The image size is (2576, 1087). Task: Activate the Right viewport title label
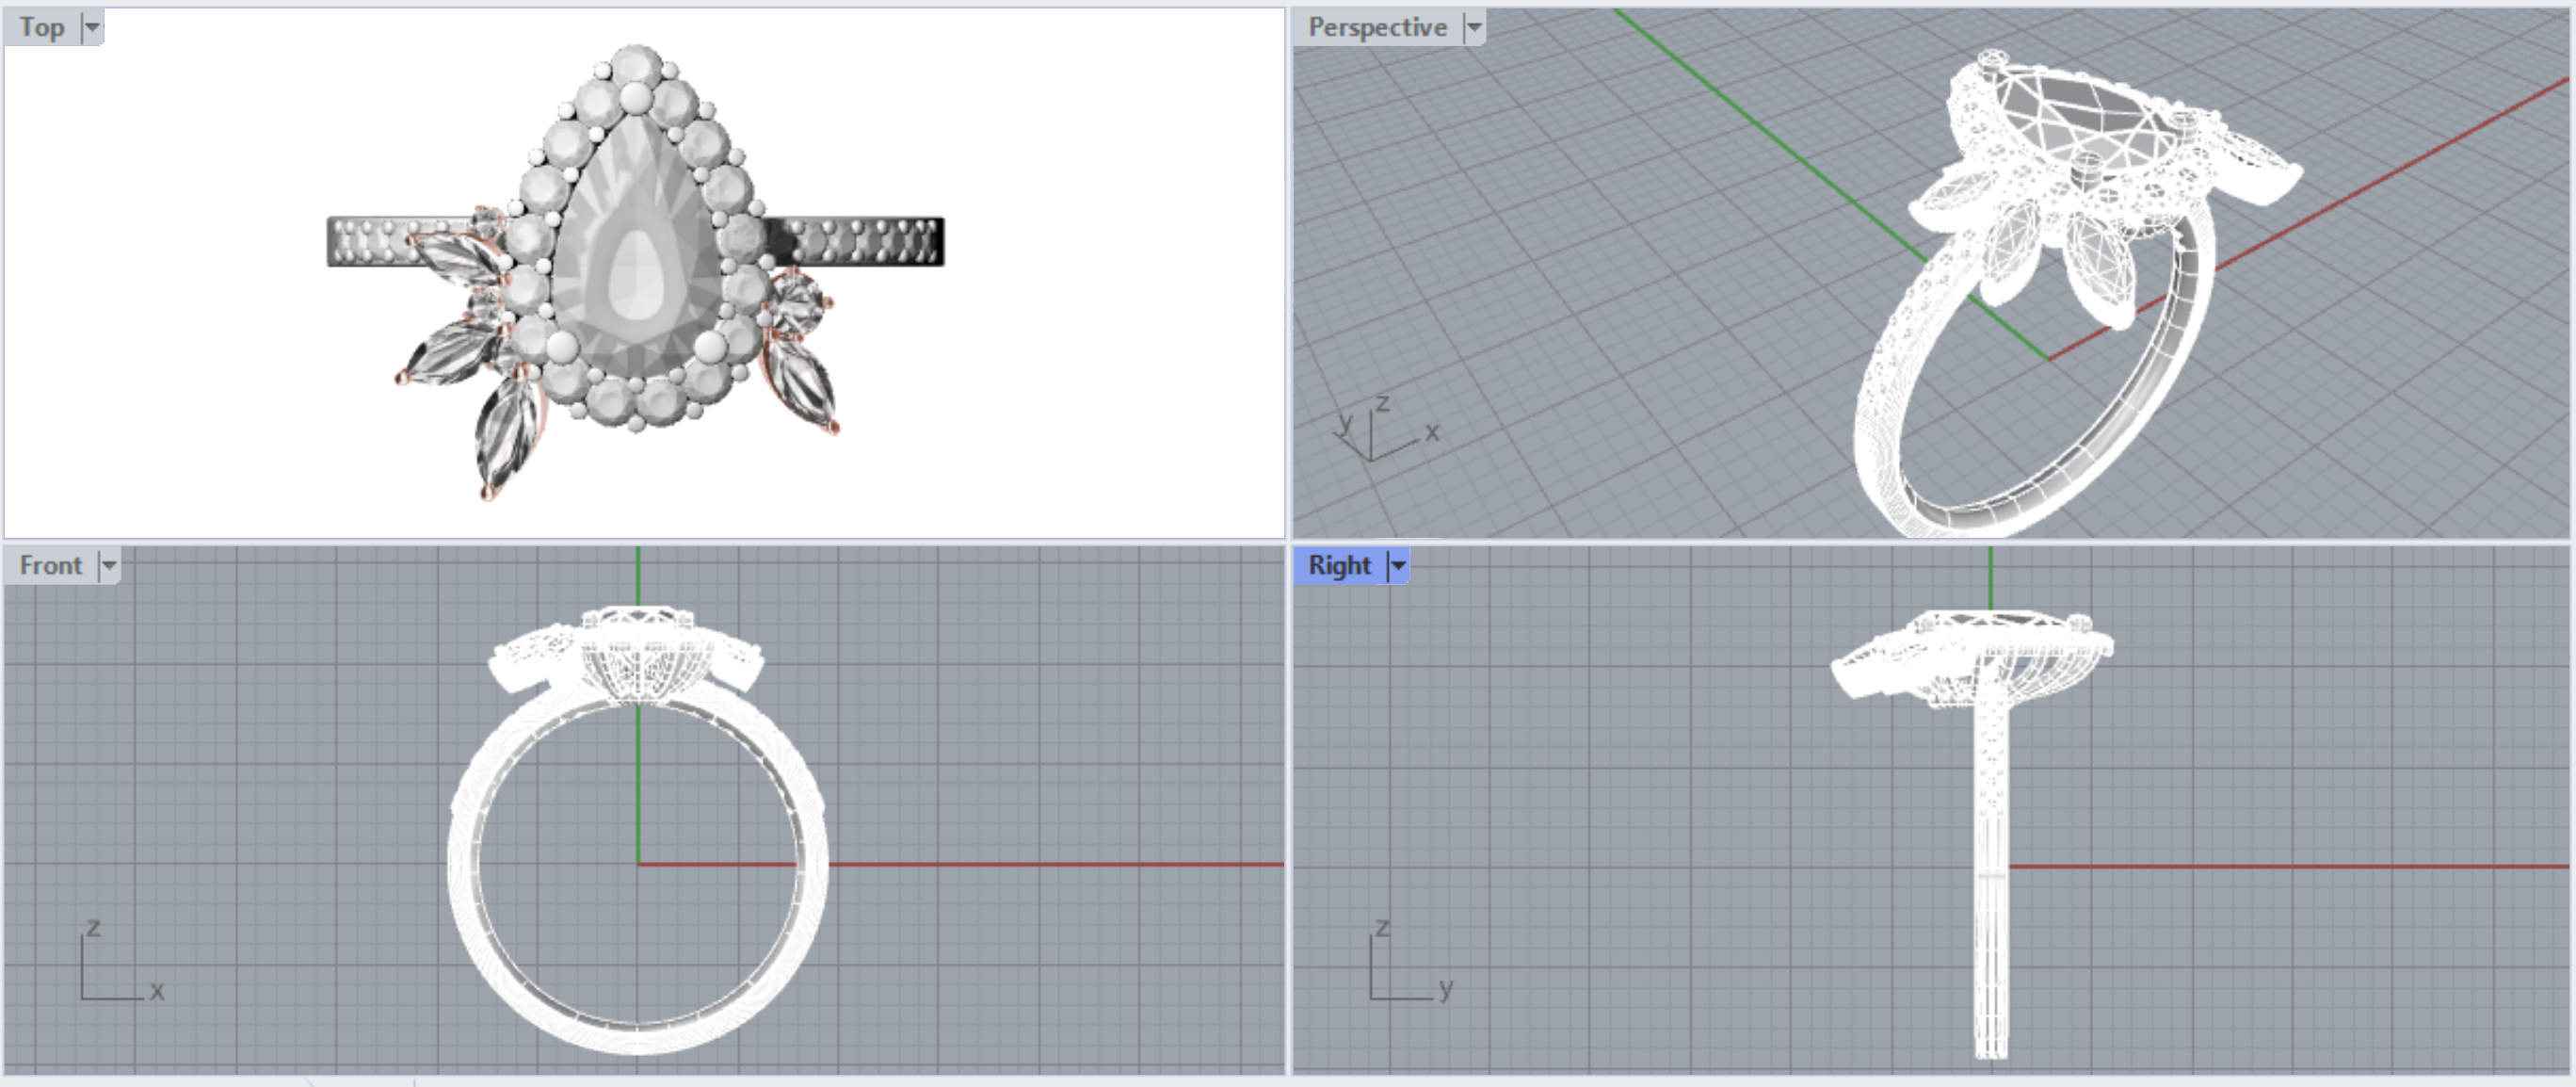pyautogui.click(x=1338, y=566)
